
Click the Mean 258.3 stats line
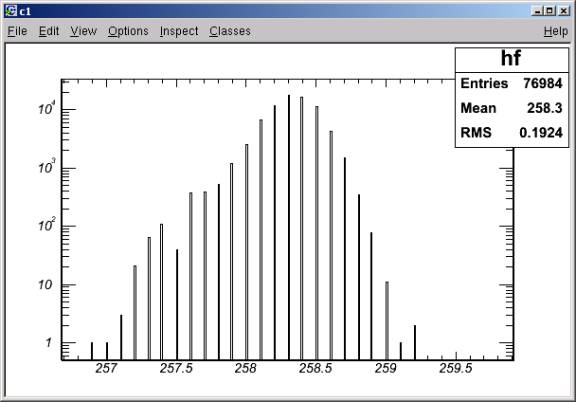pyautogui.click(x=511, y=108)
